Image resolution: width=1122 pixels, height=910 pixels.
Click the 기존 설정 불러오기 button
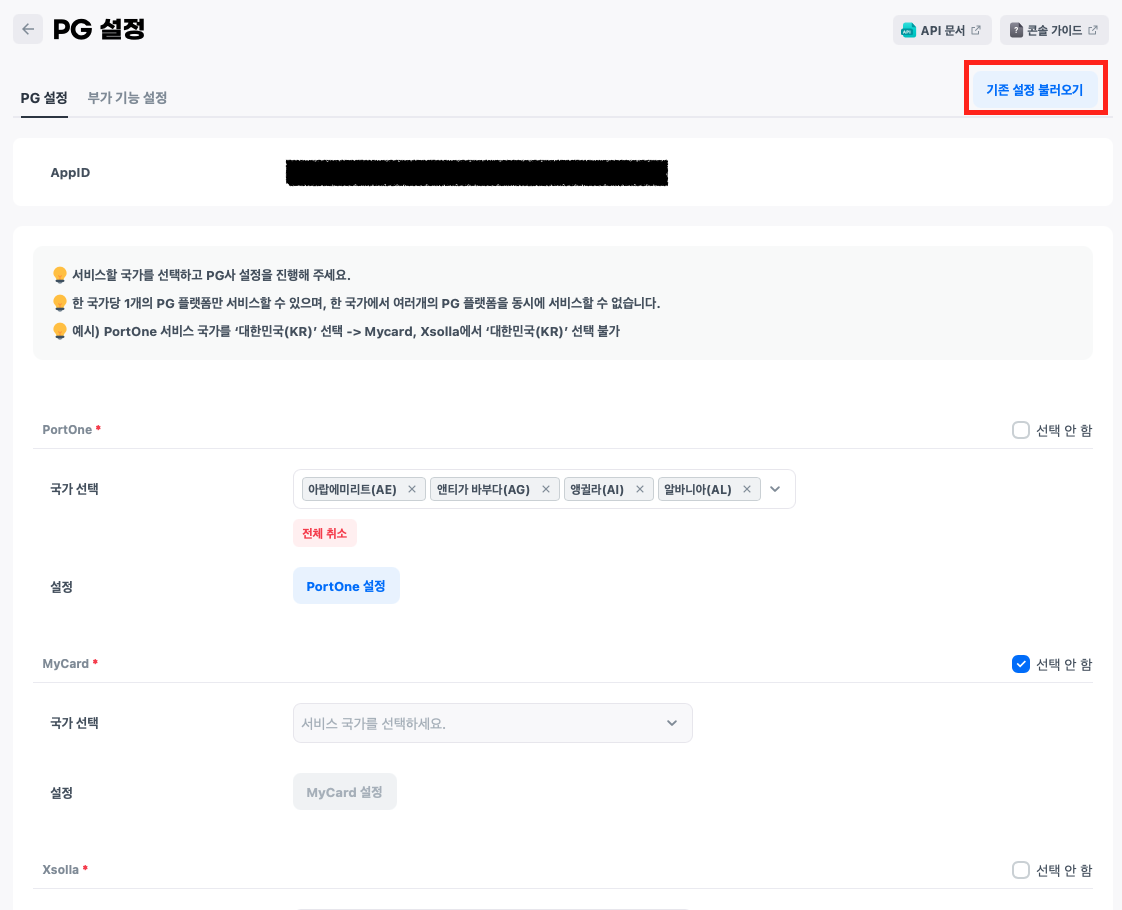point(1034,90)
